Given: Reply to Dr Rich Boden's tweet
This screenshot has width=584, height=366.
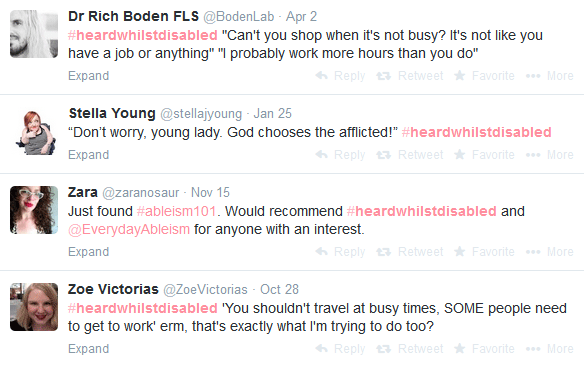Looking at the screenshot, I should [x=340, y=76].
